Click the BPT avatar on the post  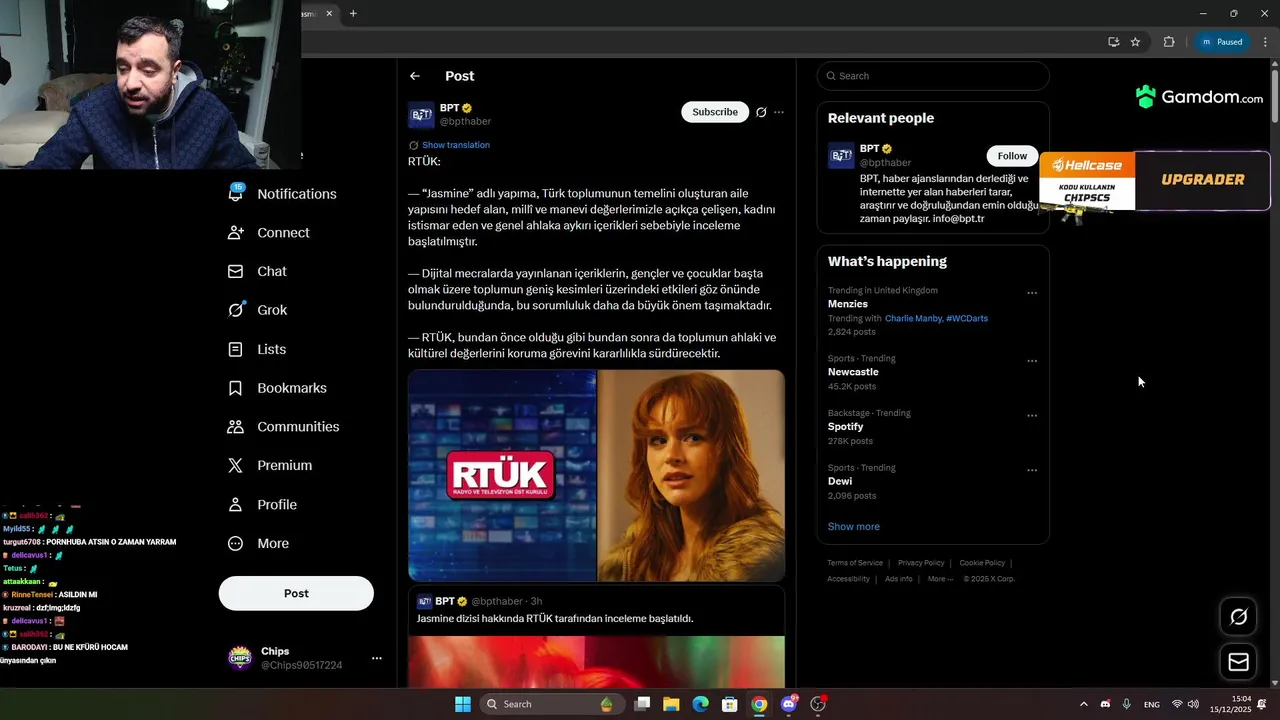(421, 115)
